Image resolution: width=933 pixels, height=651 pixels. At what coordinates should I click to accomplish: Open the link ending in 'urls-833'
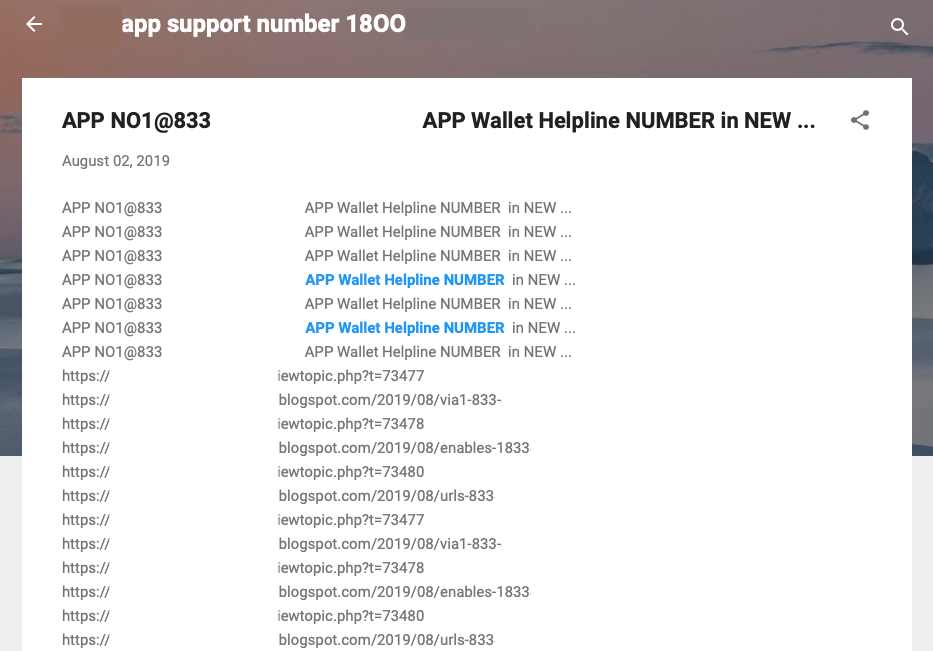pyautogui.click(x=386, y=496)
